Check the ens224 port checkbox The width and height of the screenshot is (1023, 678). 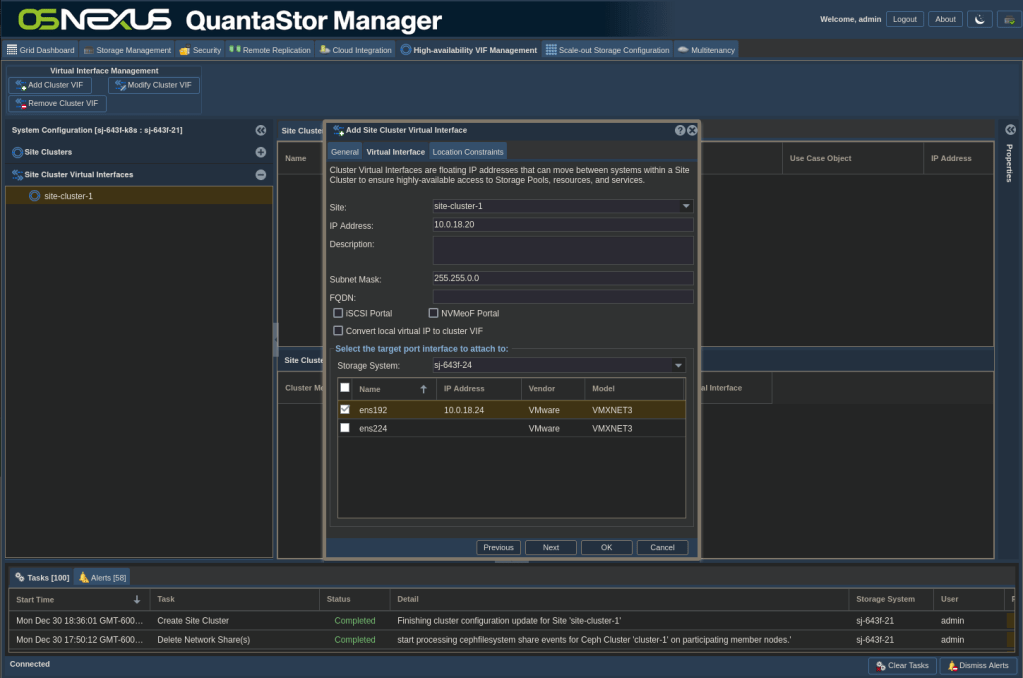pyautogui.click(x=345, y=428)
